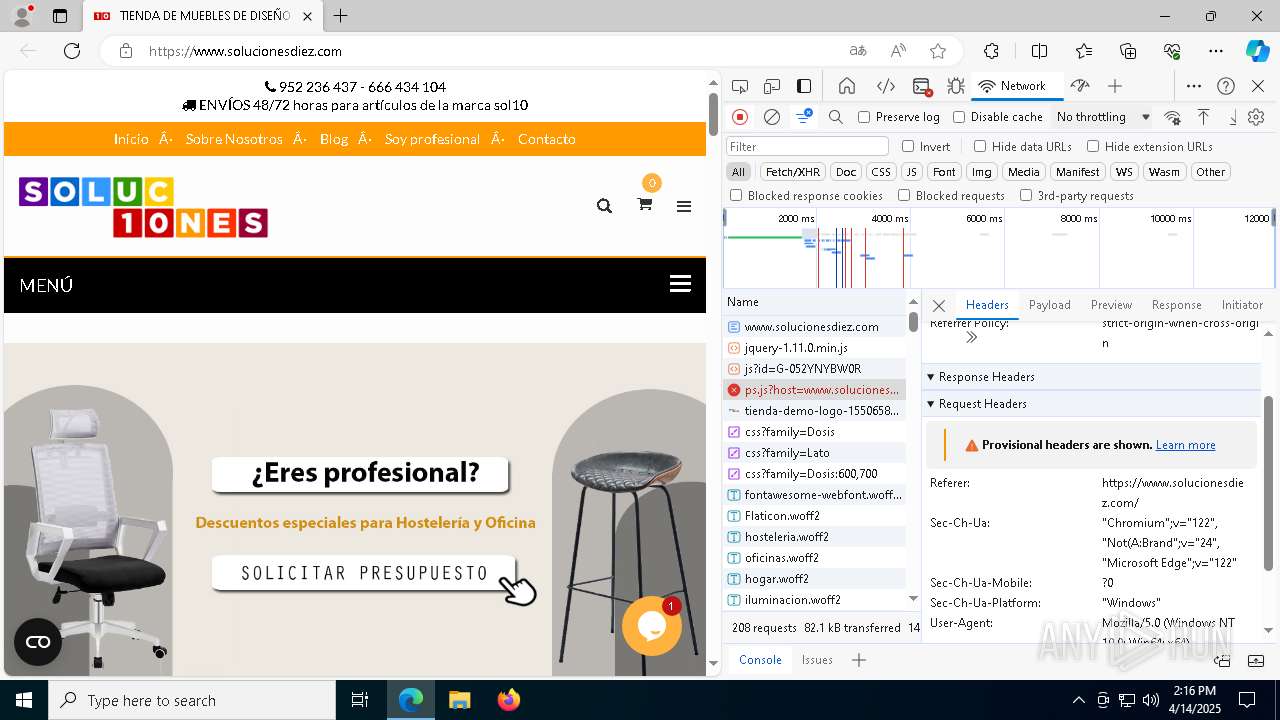Select the Headers tab

(987, 305)
